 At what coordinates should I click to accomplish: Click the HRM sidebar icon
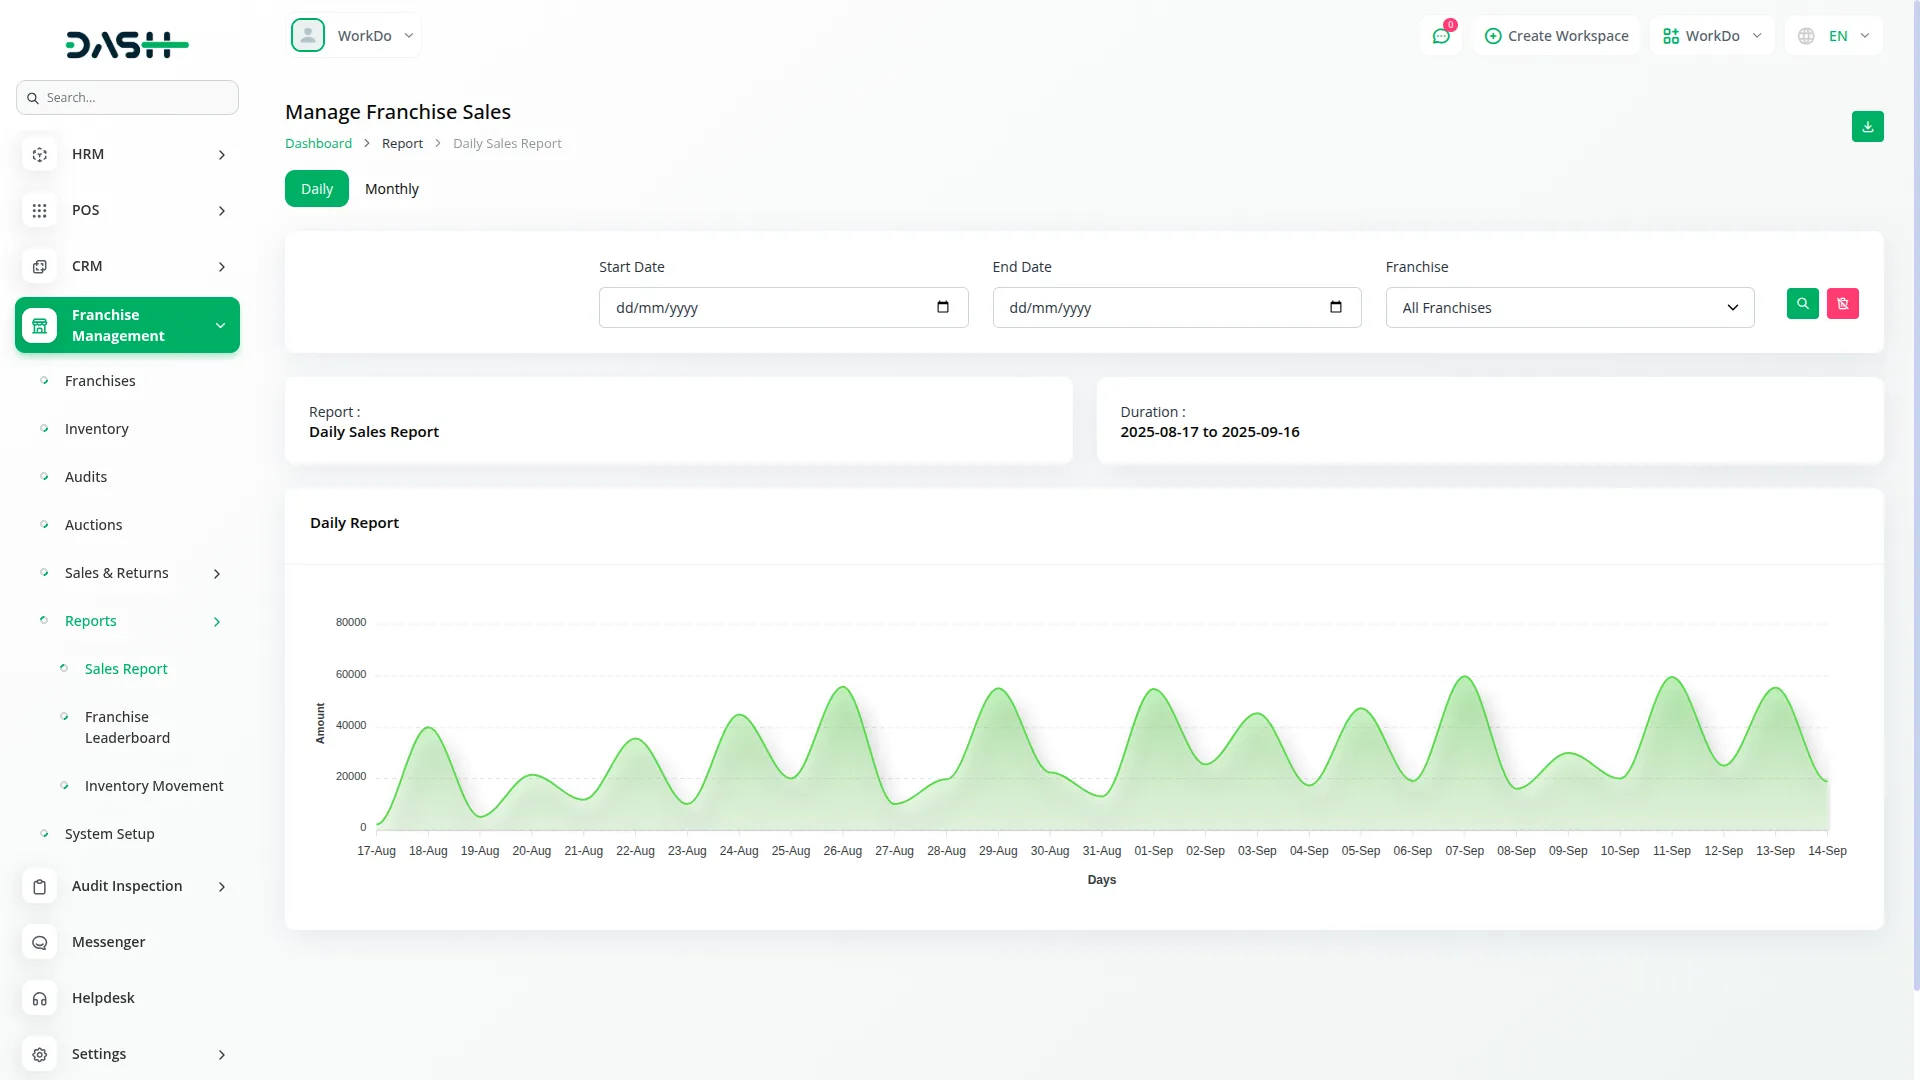click(x=40, y=155)
